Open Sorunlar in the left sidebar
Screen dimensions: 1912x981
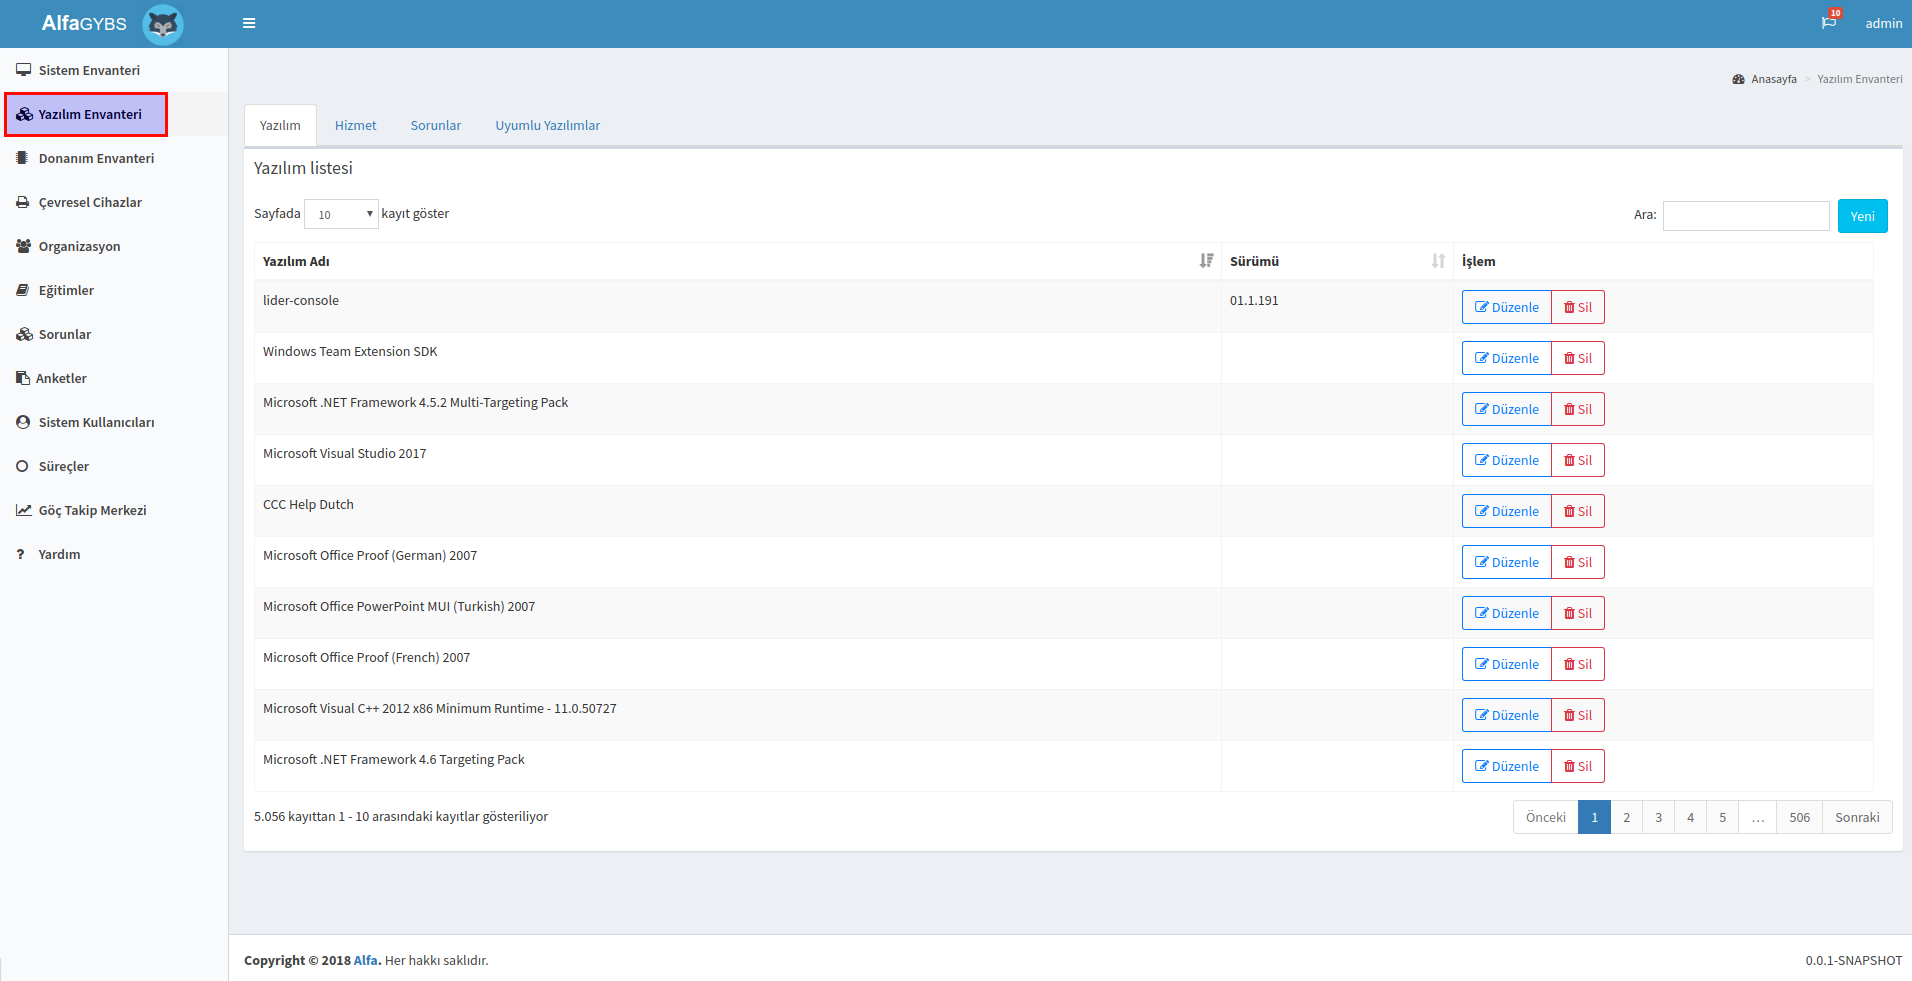[114, 334]
